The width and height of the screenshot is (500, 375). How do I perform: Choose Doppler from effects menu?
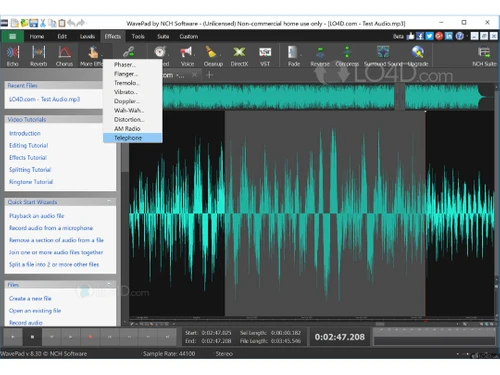point(133,101)
